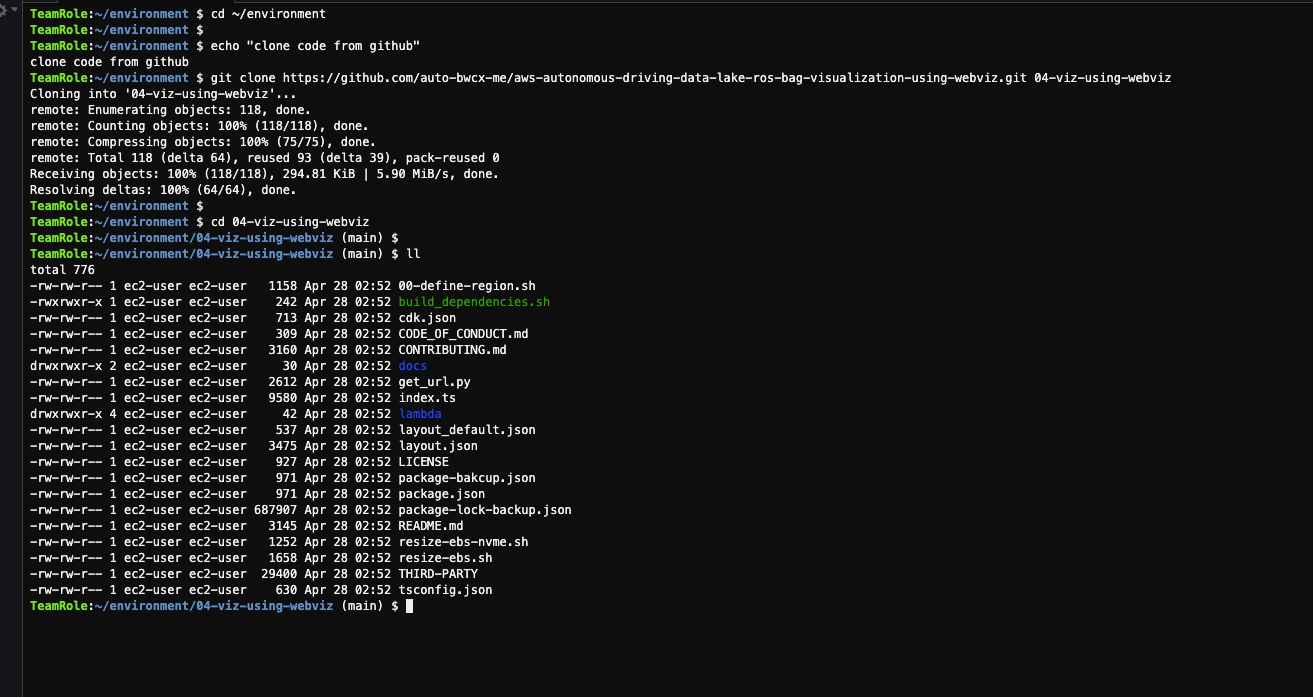1313x697 pixels.
Task: Select the package-bakcup.json file name
Action: pyautogui.click(x=467, y=478)
